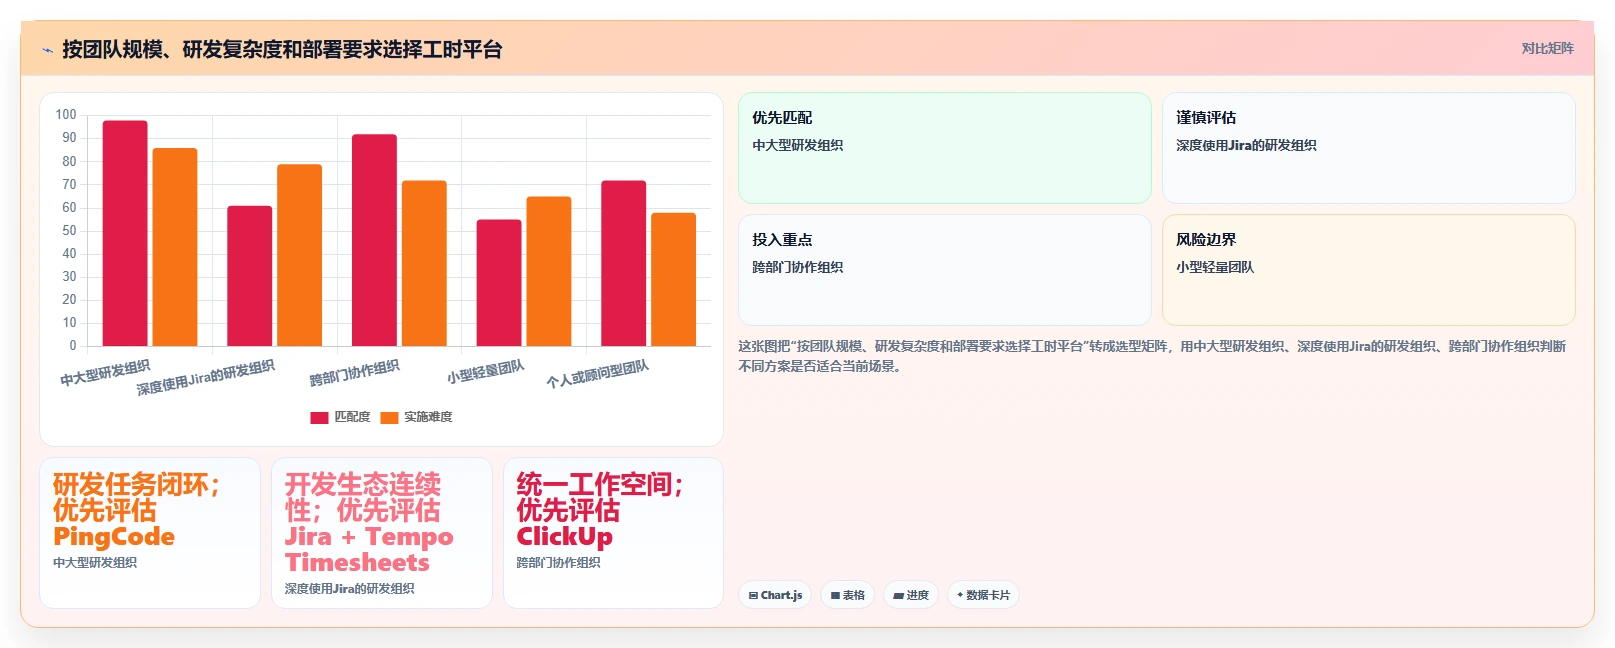Toggle the 实施难度 orange legend swatch

pyautogui.click(x=389, y=417)
